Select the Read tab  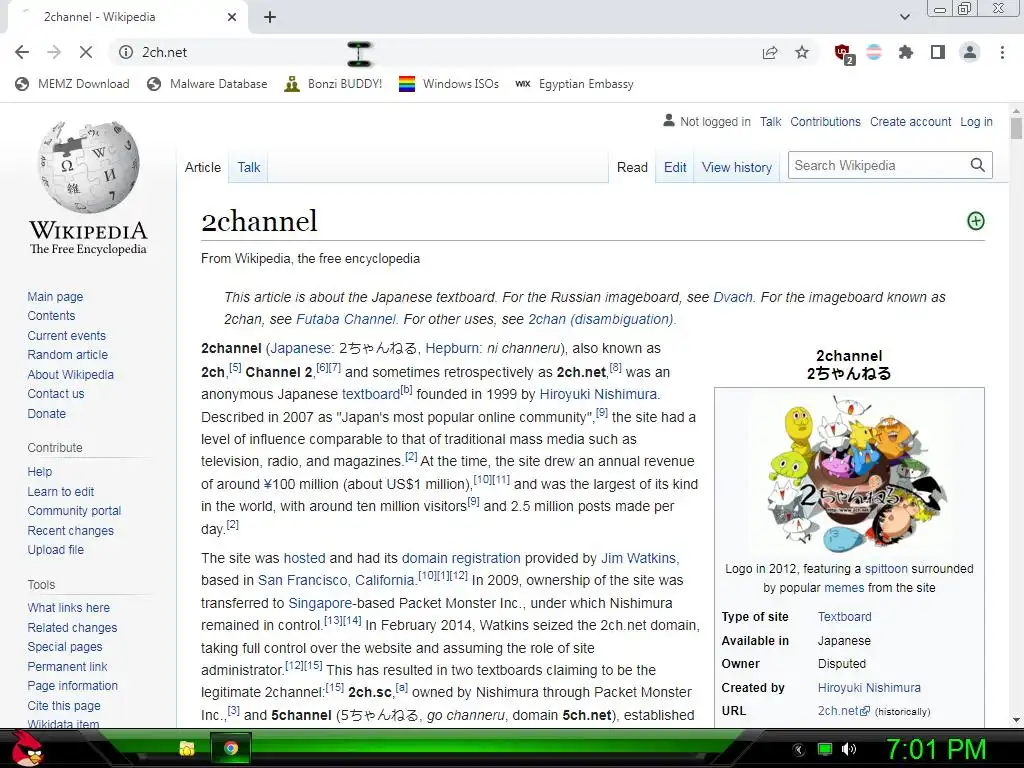click(632, 167)
